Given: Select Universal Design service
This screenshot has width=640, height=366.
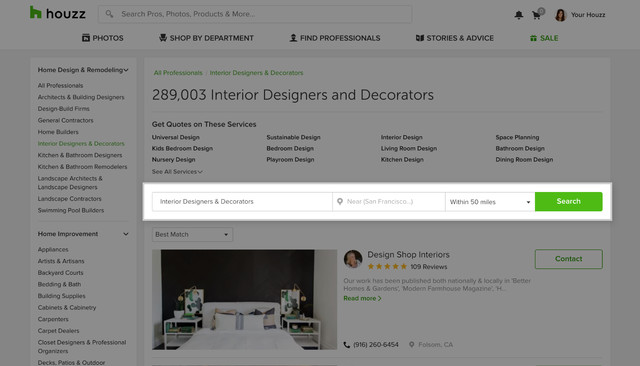Looking at the screenshot, I should [176, 138].
